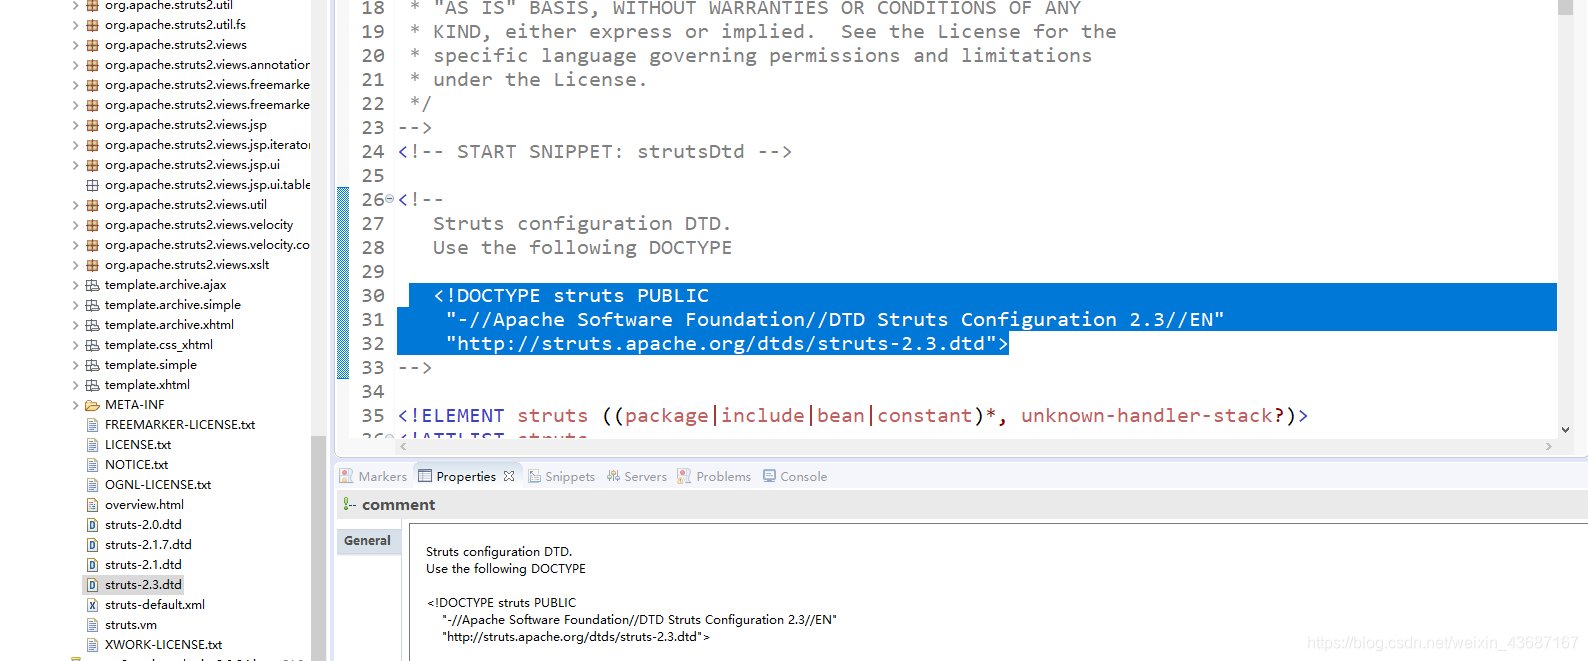Viewport: 1588px width, 661px height.
Task: Click the START SNIPPET comment on line 24
Action: 595,152
